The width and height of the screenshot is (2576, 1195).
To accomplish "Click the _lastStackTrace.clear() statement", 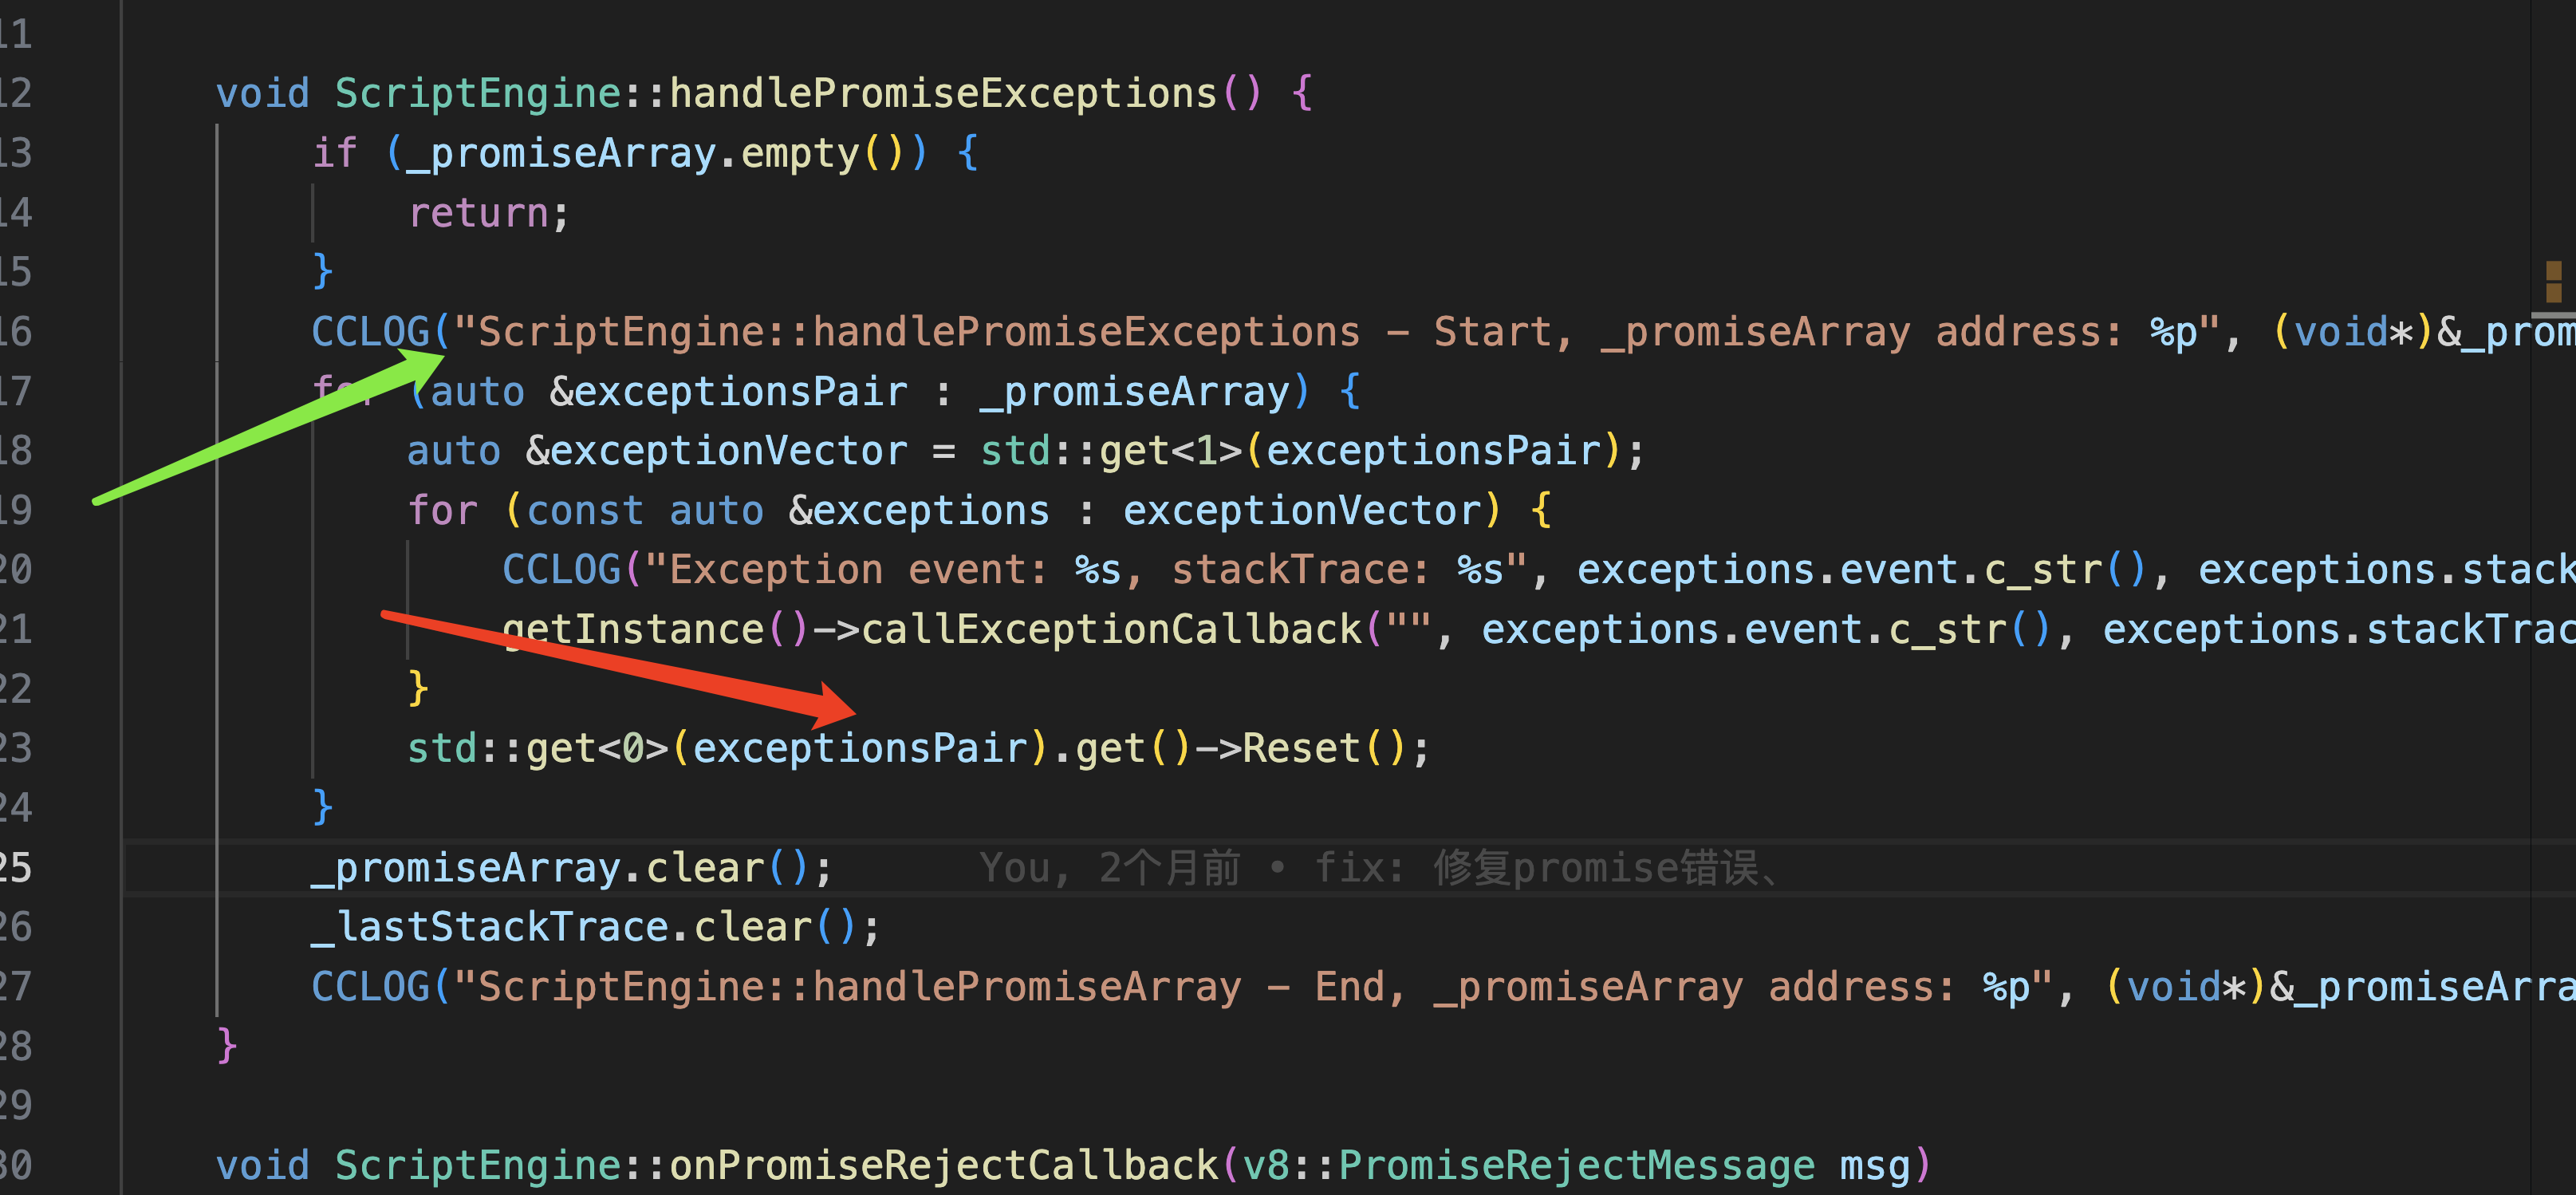I will [595, 927].
